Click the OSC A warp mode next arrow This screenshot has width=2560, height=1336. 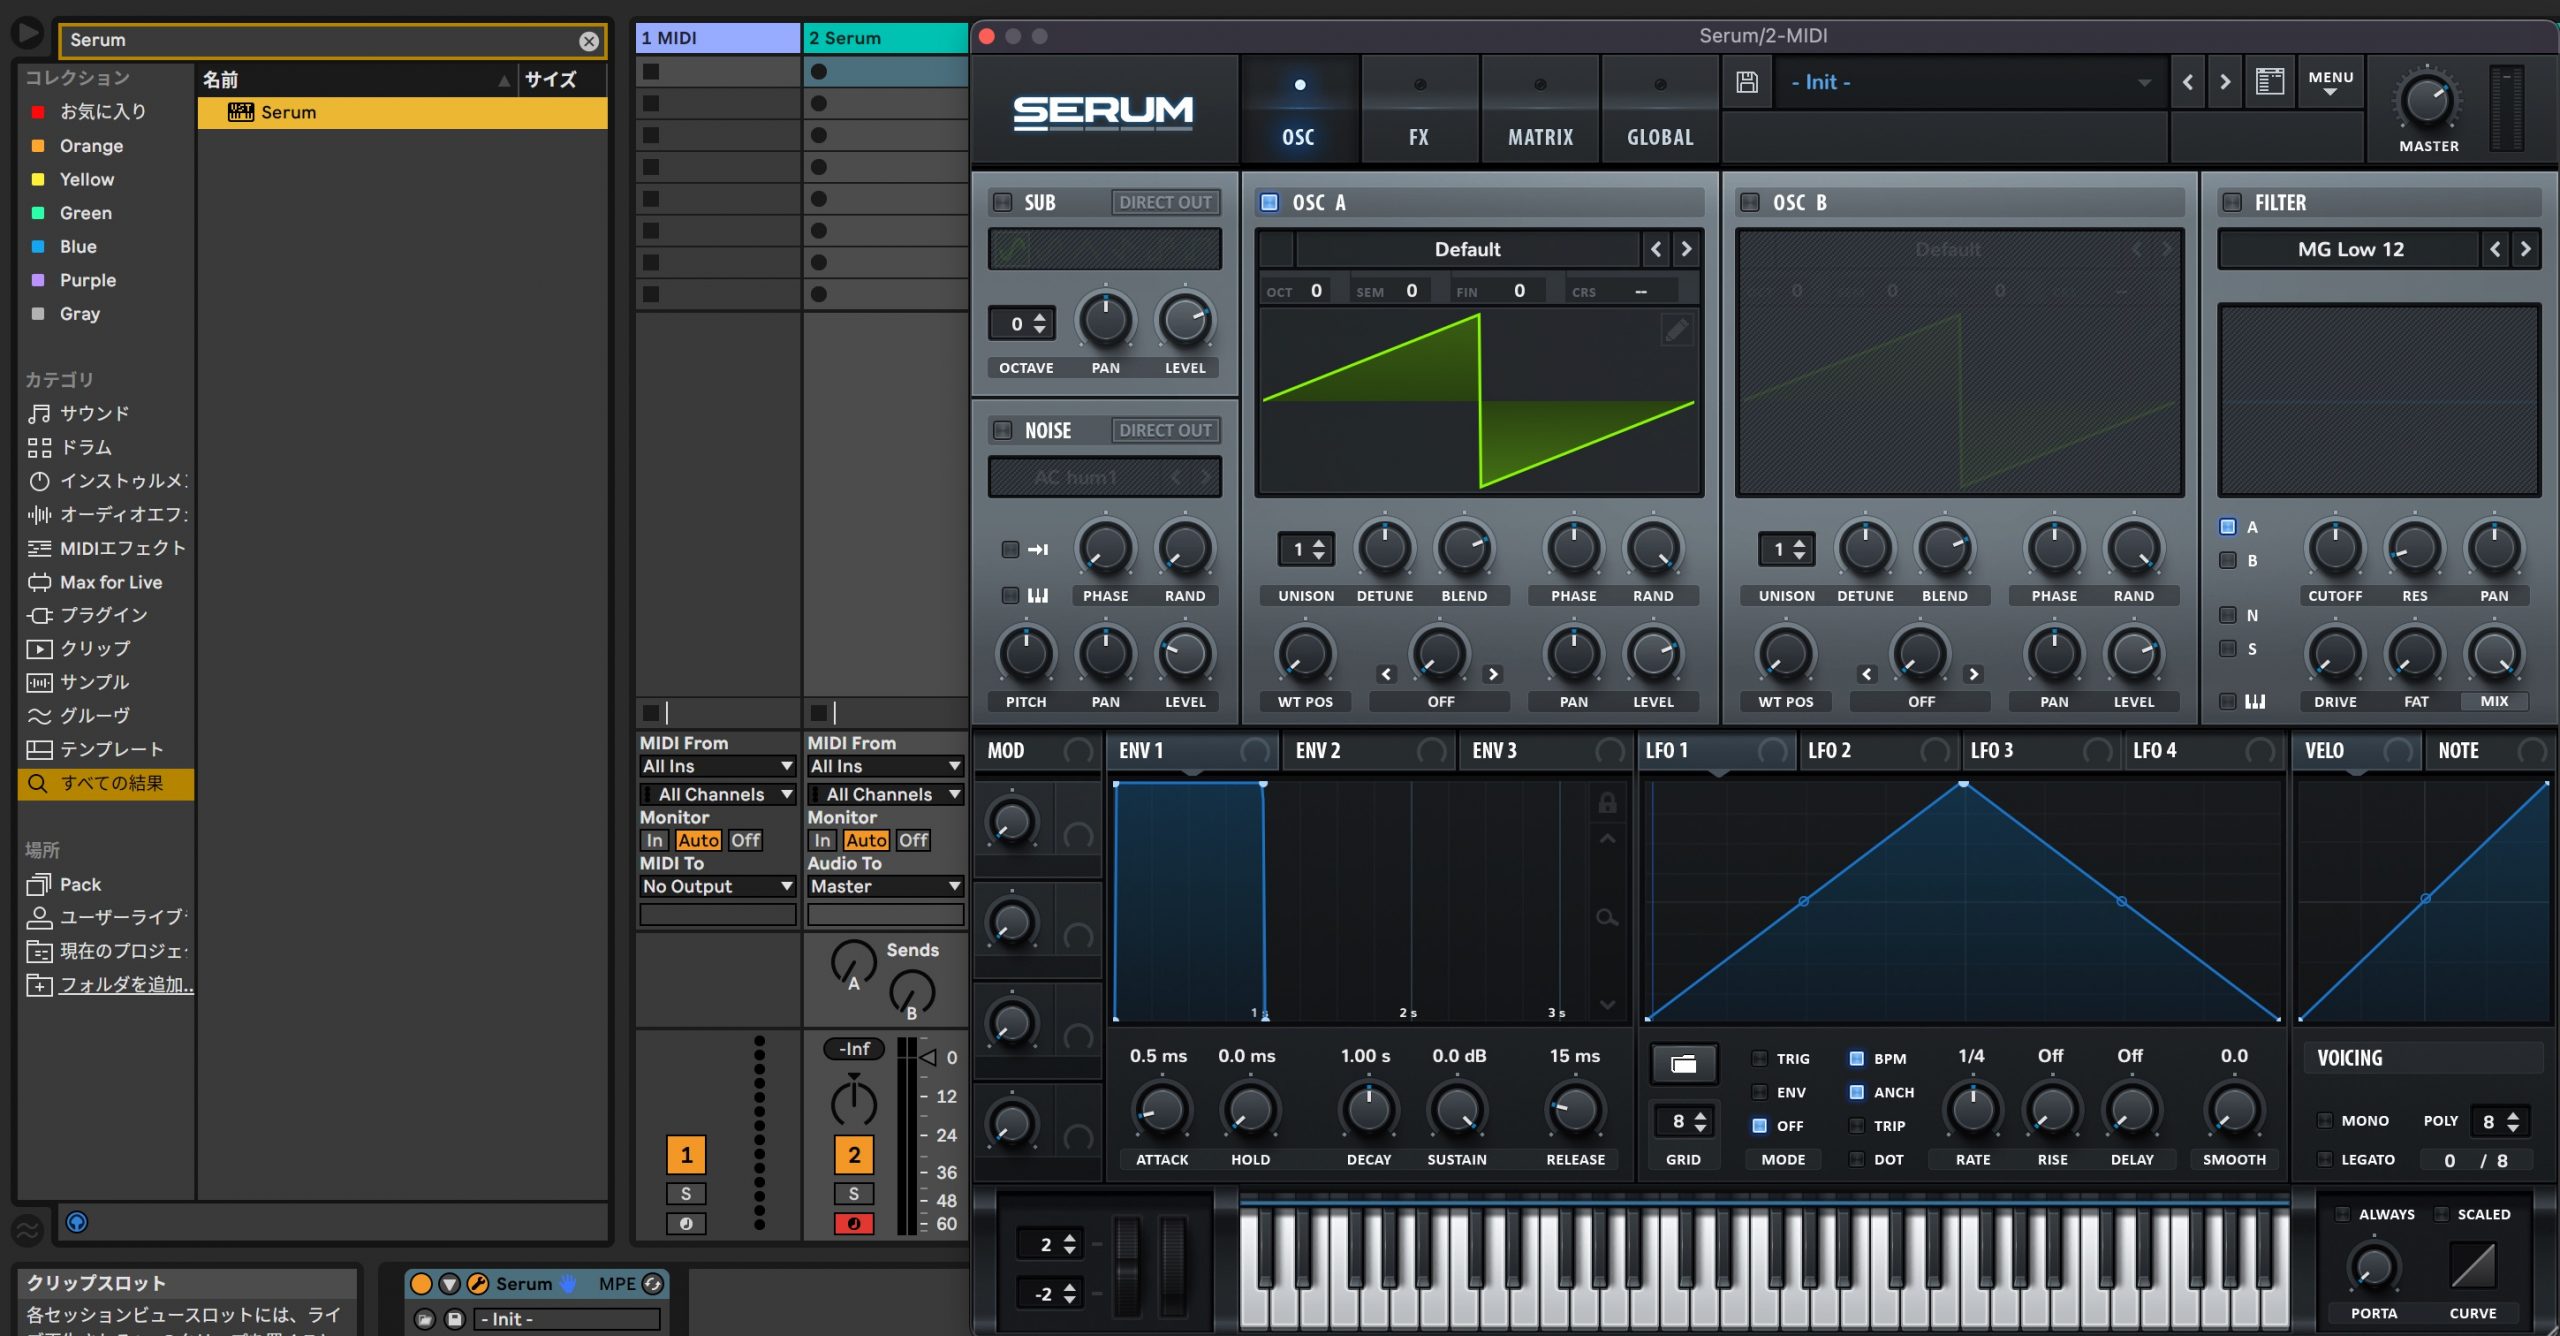click(x=1493, y=674)
